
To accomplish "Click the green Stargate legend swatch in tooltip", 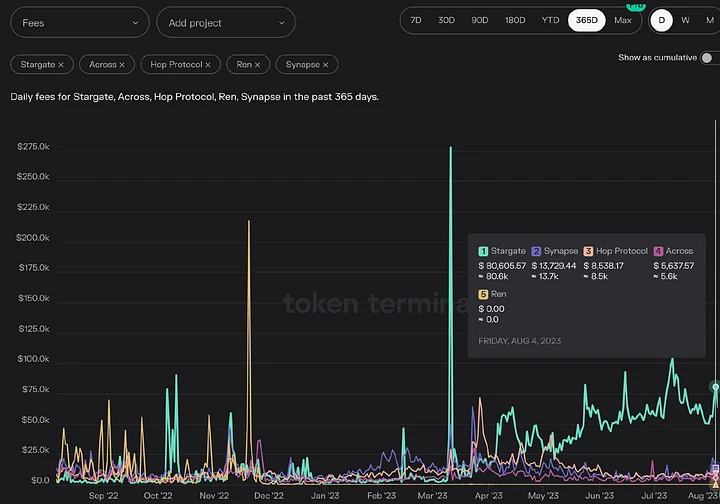I will pyautogui.click(x=482, y=251).
